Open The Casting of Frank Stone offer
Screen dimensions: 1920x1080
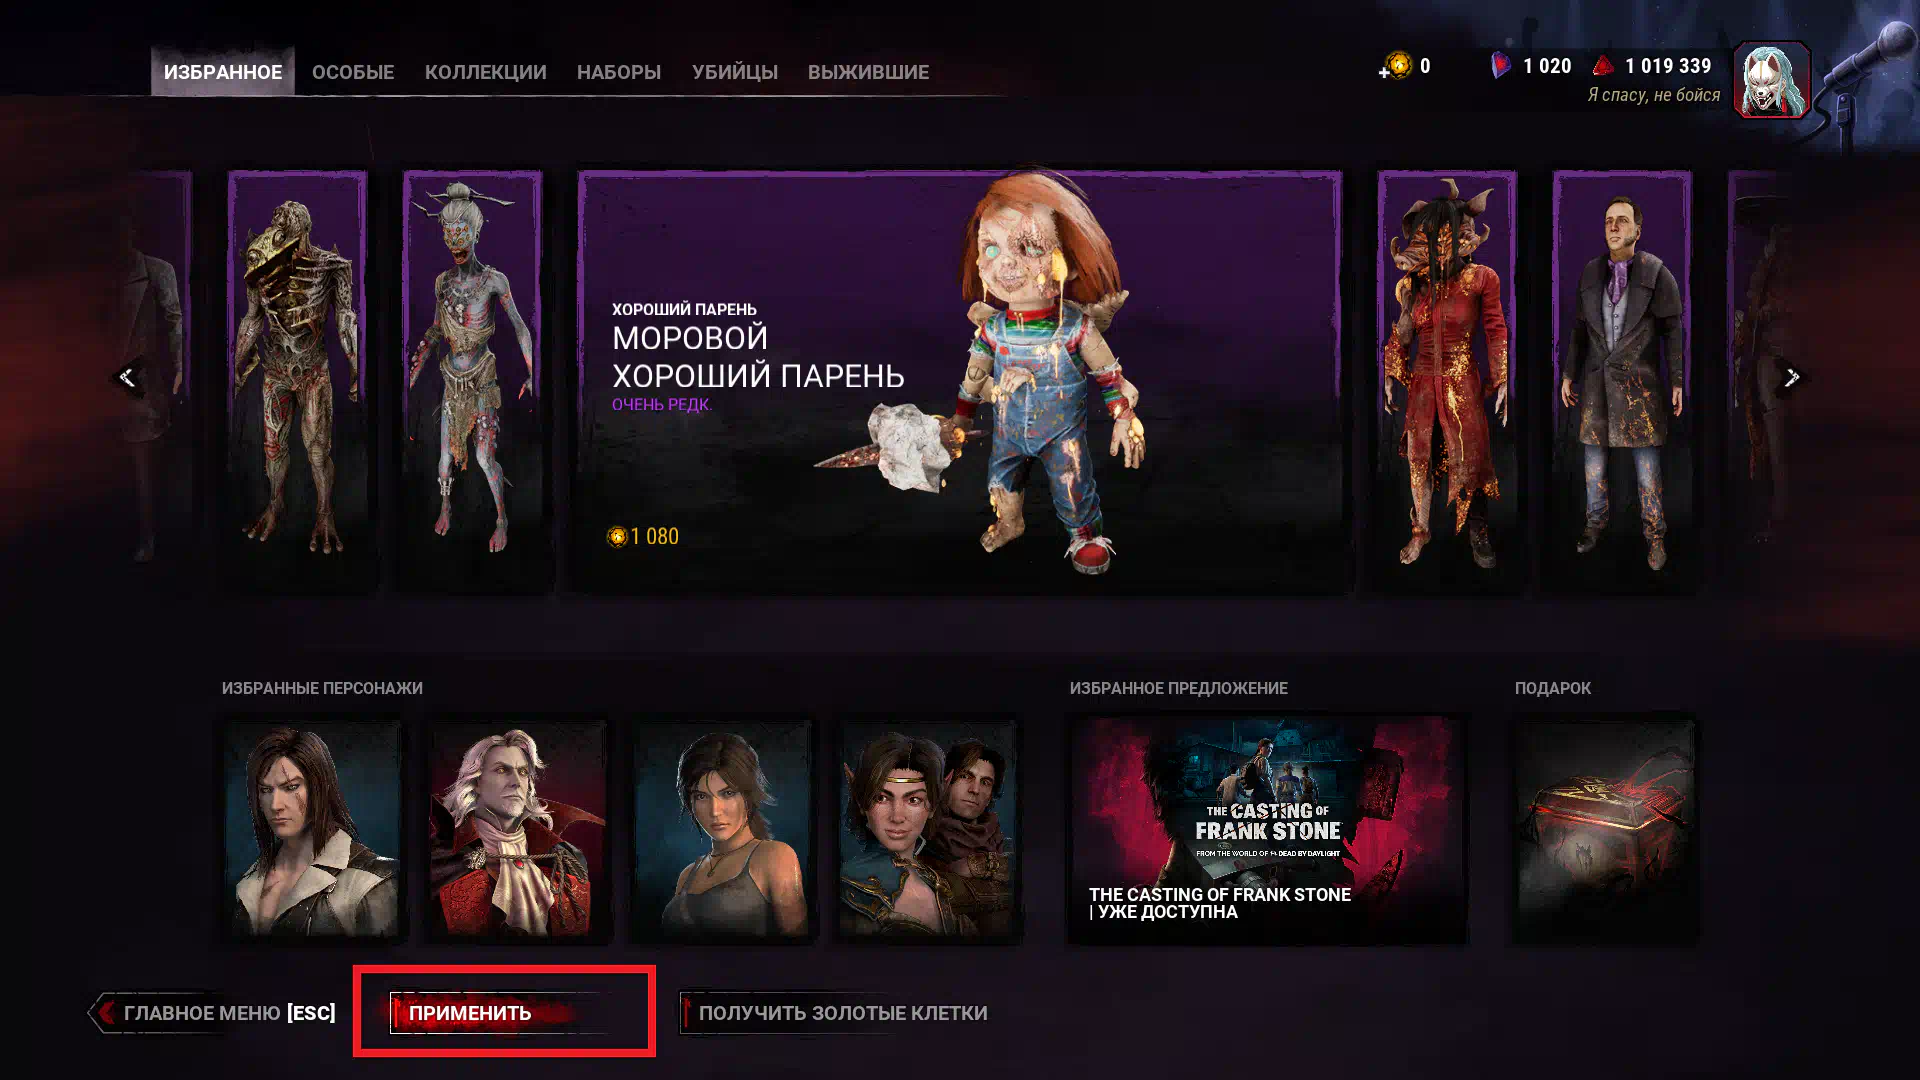tap(1268, 830)
